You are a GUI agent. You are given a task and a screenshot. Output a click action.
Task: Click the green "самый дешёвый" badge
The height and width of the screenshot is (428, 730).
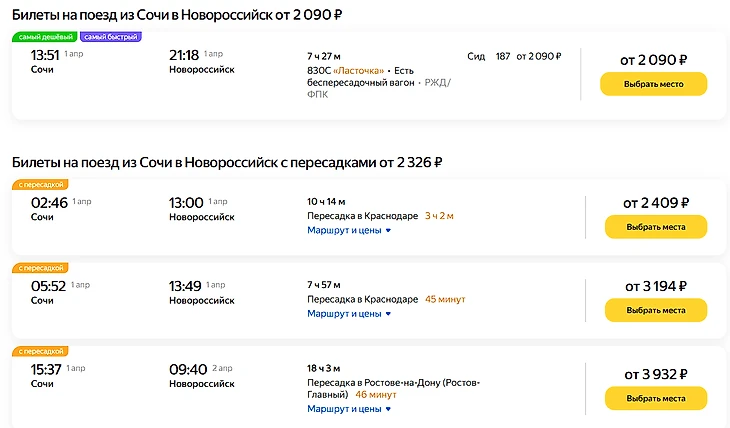(44, 37)
